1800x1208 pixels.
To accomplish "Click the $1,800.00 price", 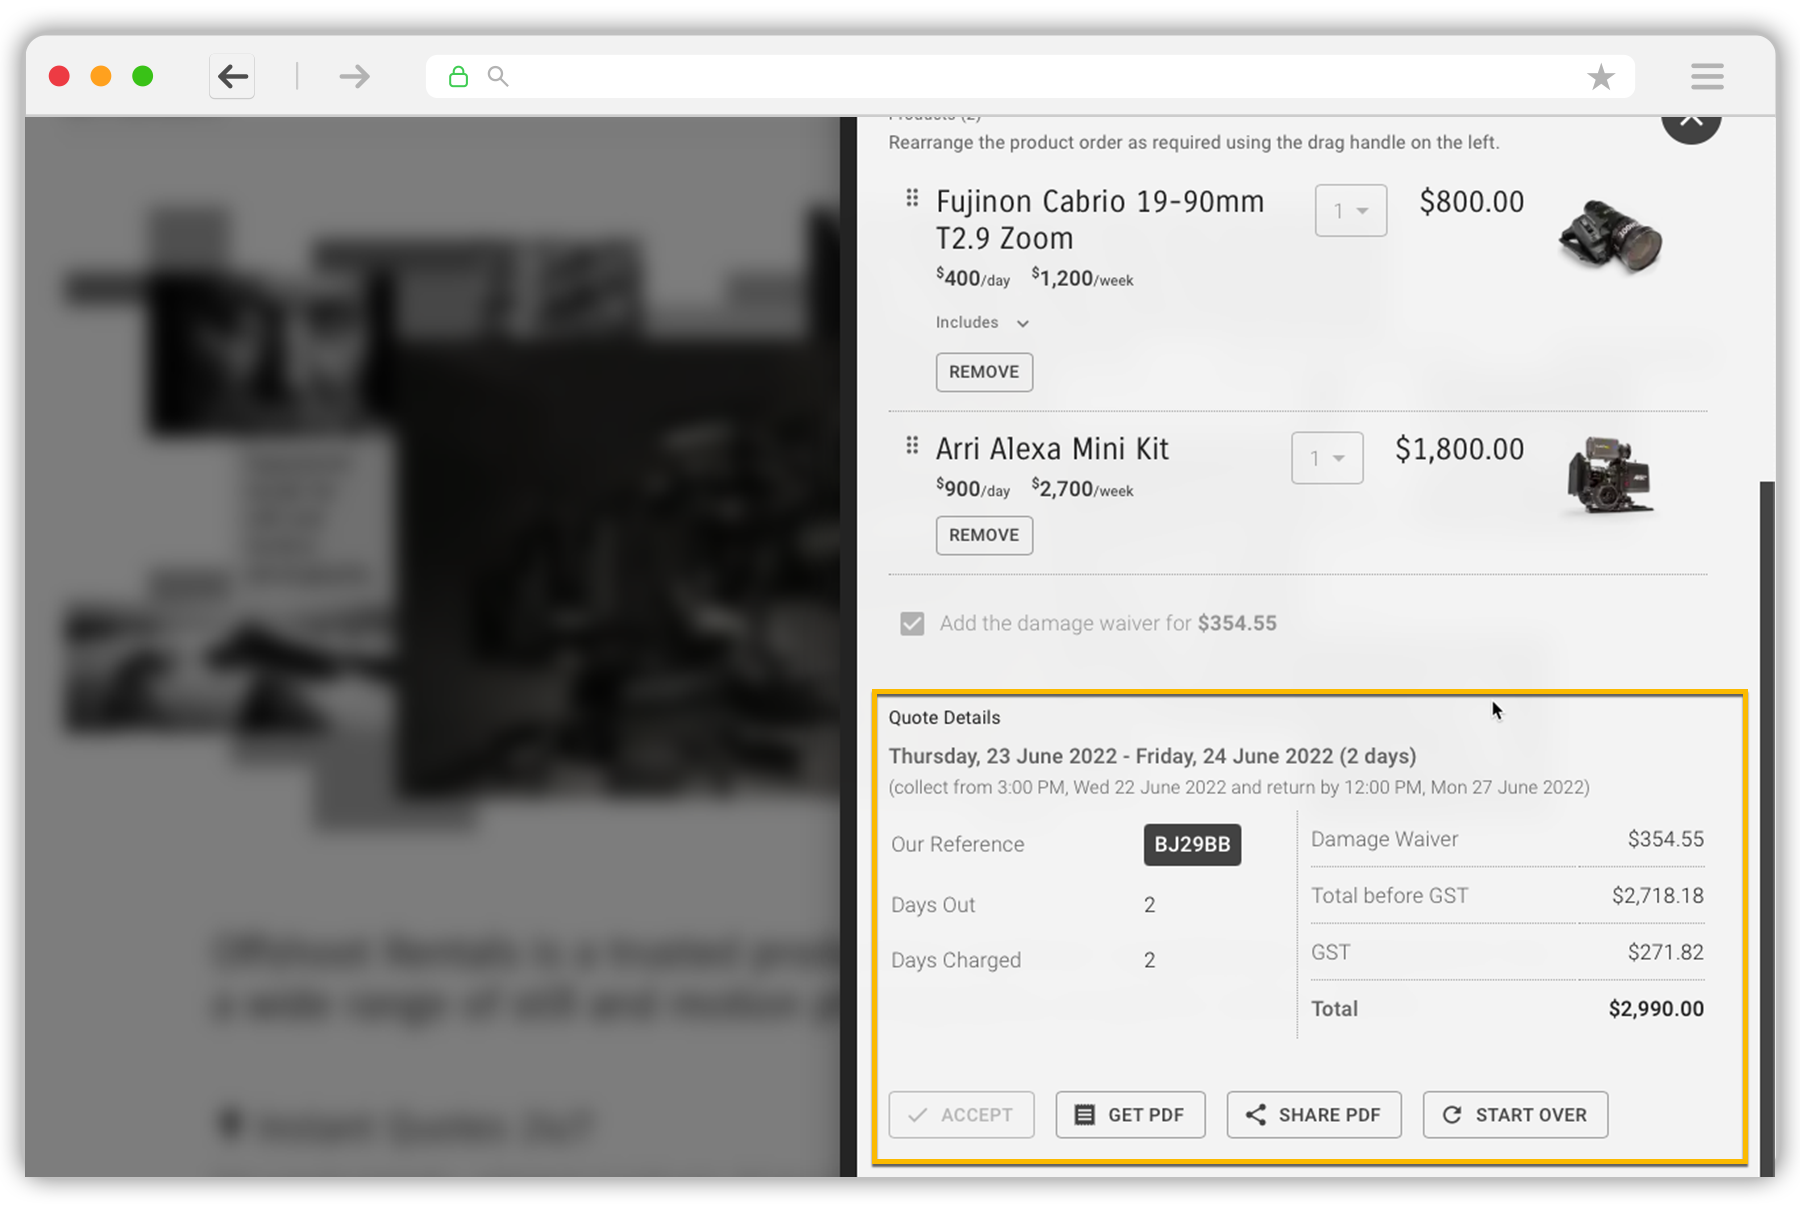I will coord(1460,450).
